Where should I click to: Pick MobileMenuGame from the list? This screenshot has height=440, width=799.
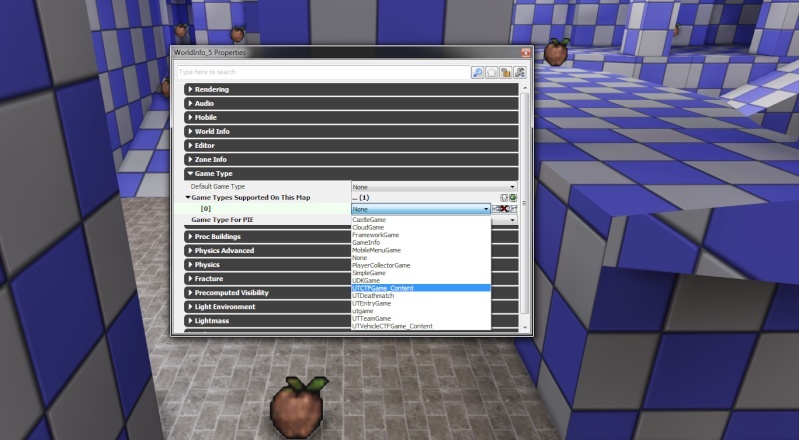coord(421,250)
